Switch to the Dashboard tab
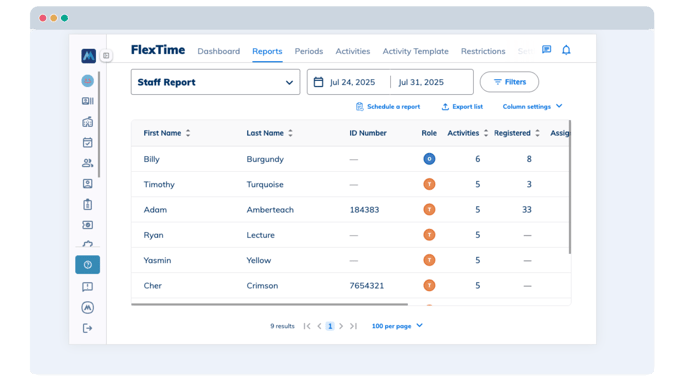 click(219, 51)
